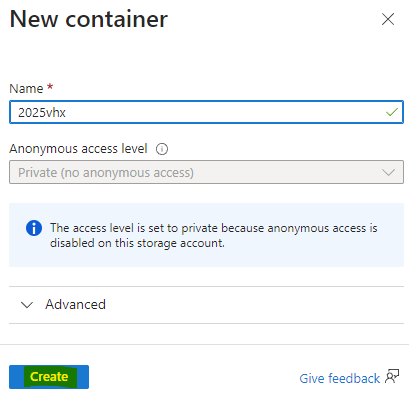409x407 pixels.
Task: Focus the Name input field
Action: [x=206, y=112]
